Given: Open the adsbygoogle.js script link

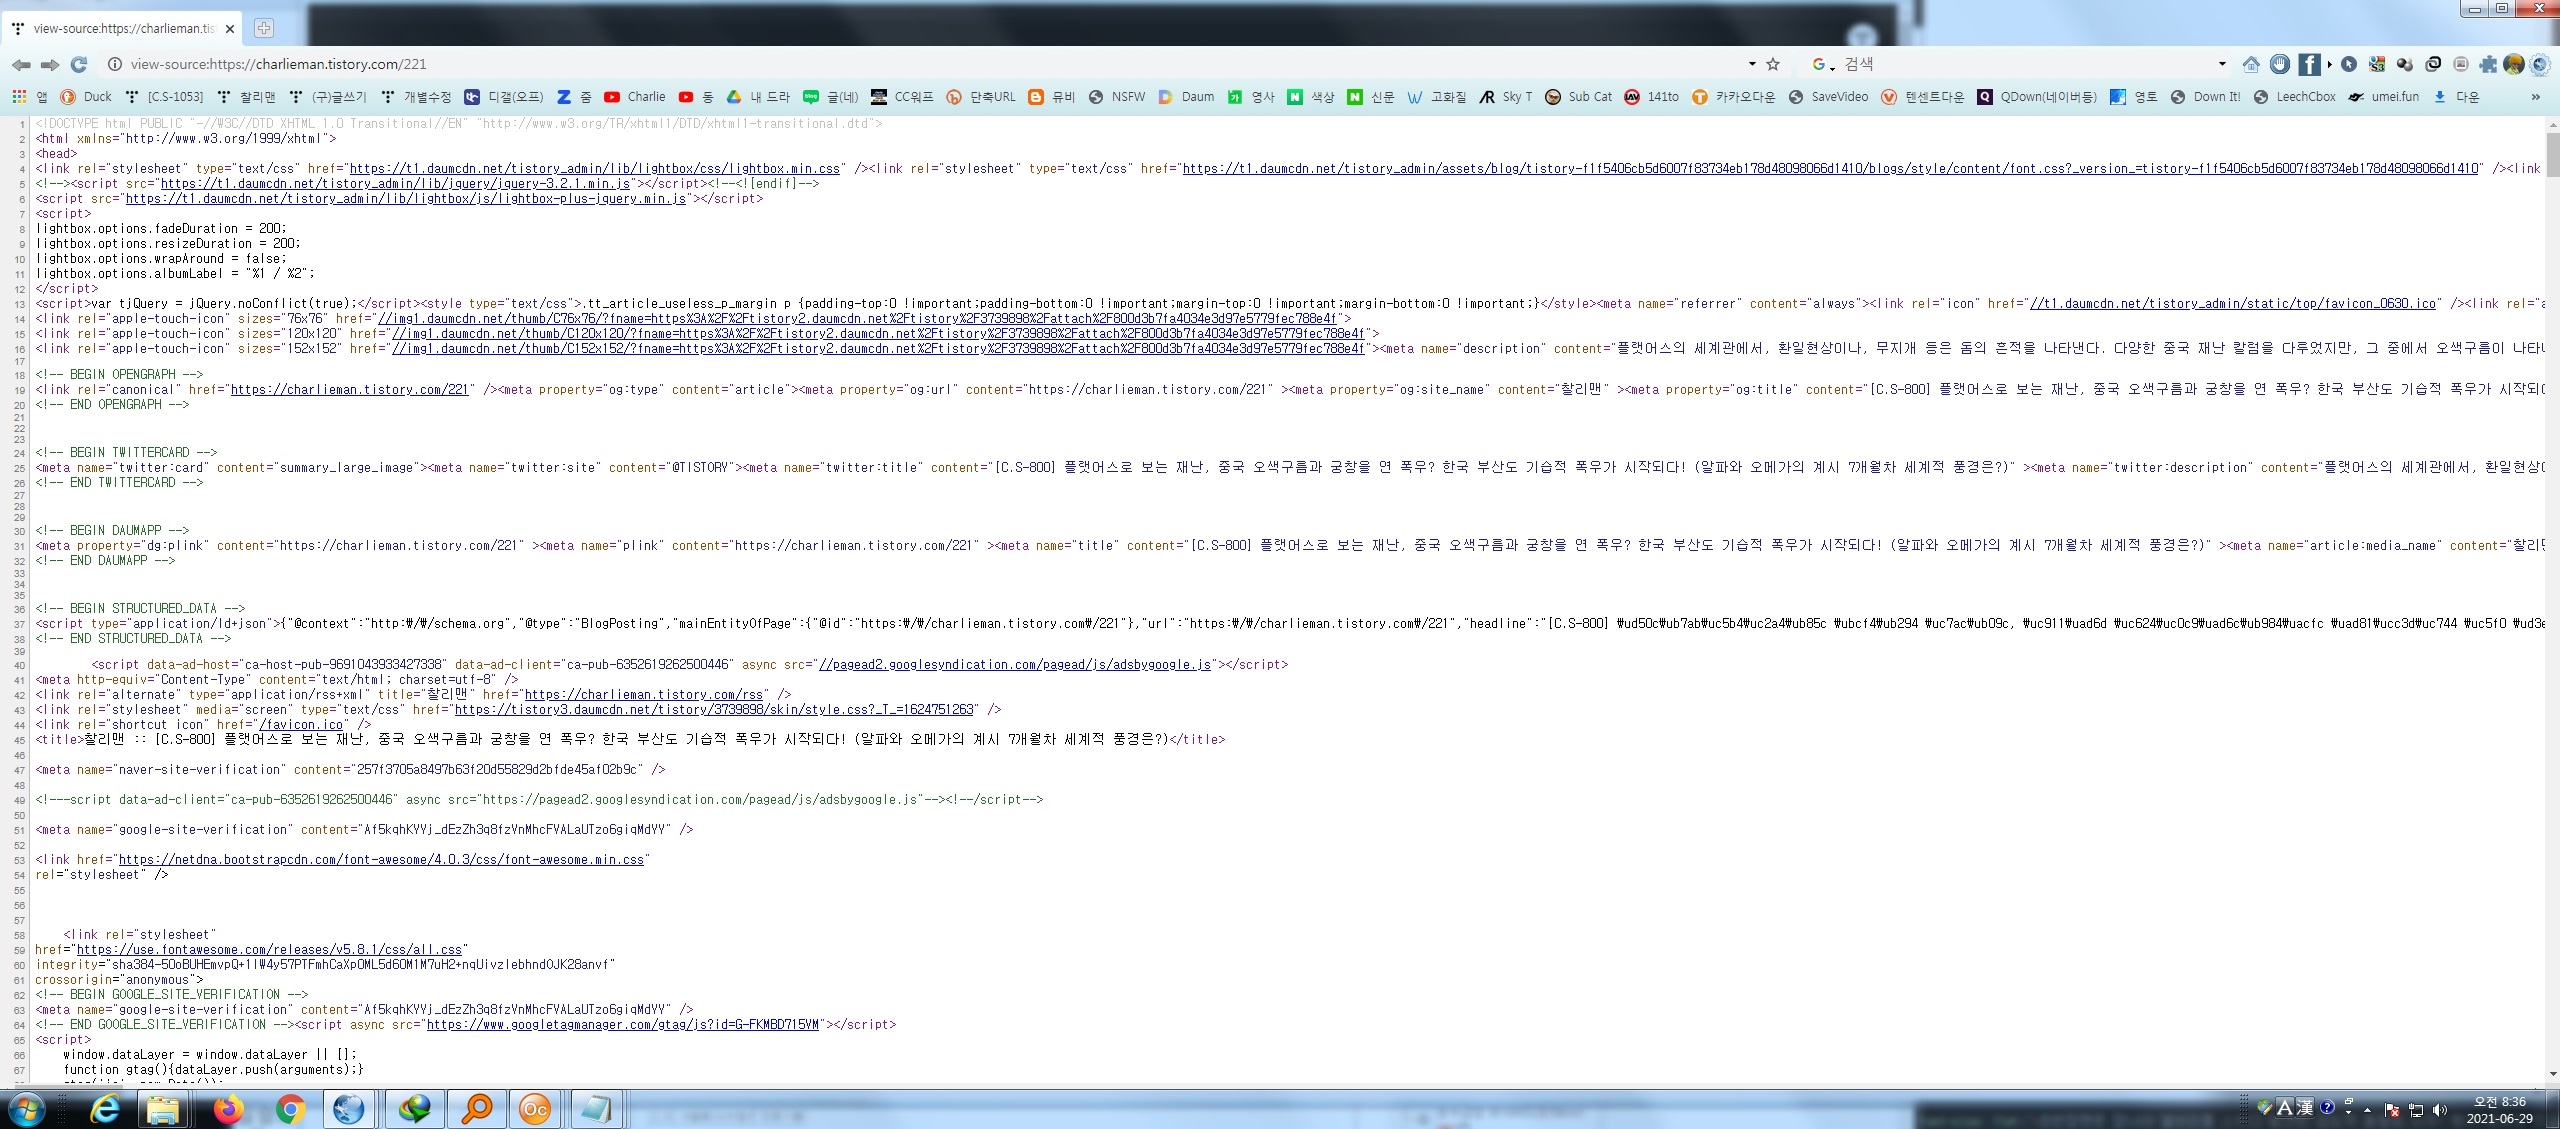Looking at the screenshot, I should 1015,665.
